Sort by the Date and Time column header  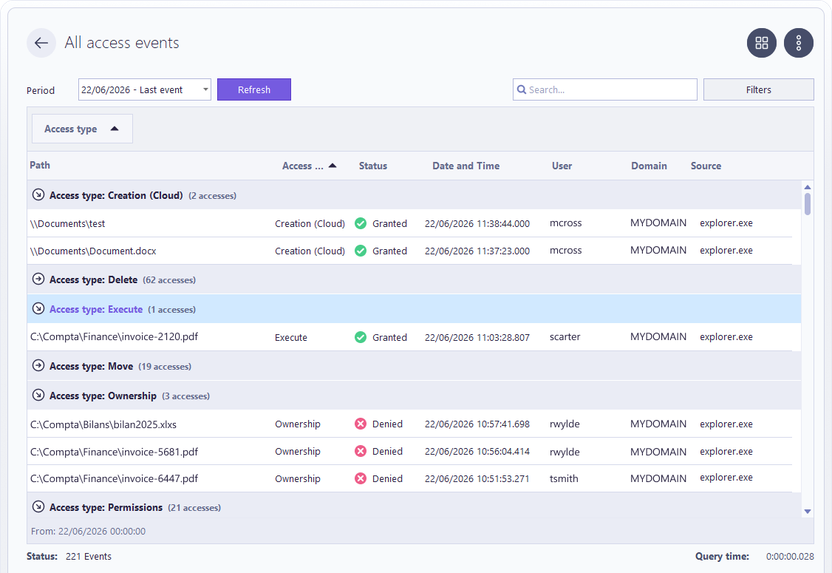tap(465, 166)
